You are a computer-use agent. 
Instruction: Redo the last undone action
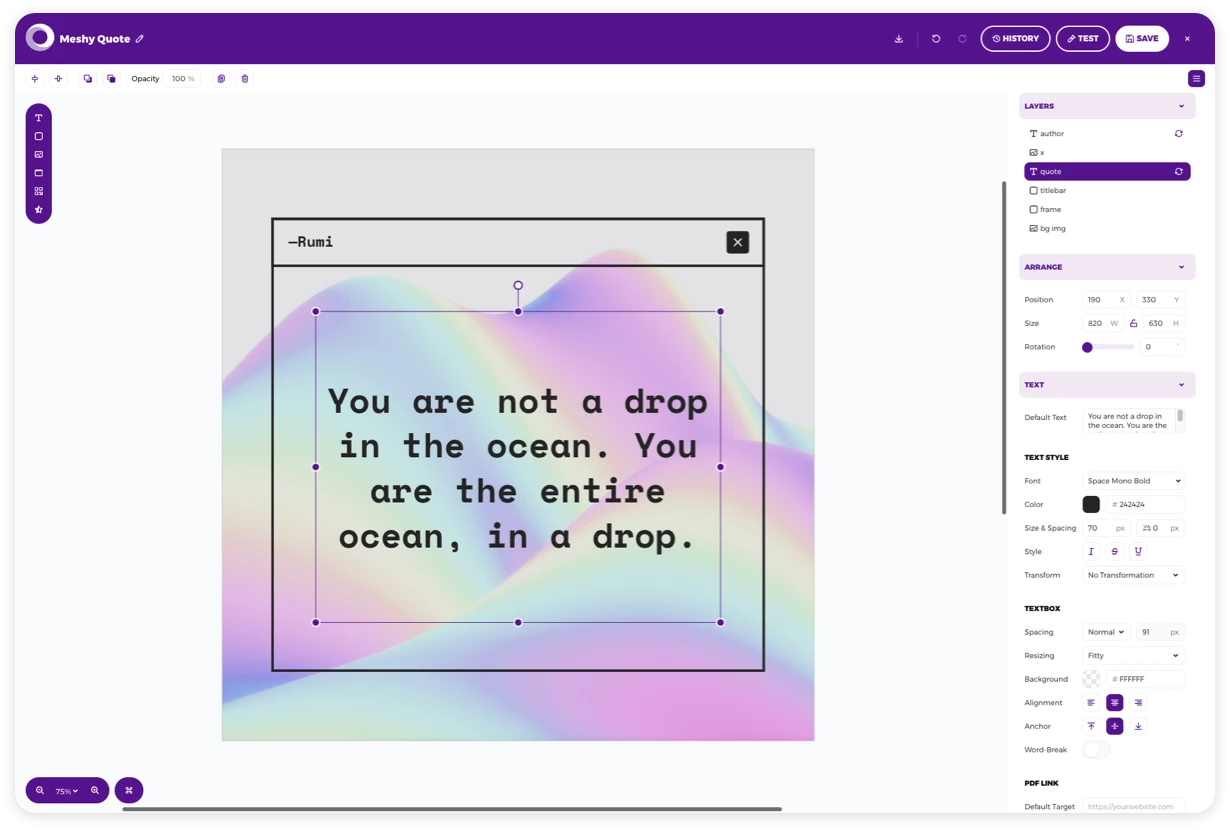pyautogui.click(x=962, y=39)
